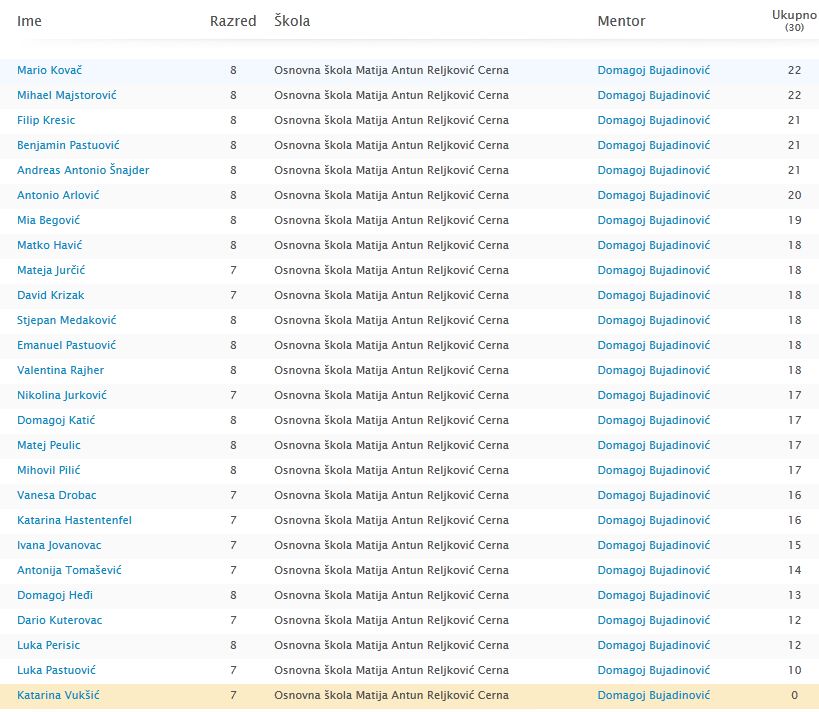Open Luka Pastuović student link
This screenshot has width=819, height=712.
pyautogui.click(x=56, y=670)
